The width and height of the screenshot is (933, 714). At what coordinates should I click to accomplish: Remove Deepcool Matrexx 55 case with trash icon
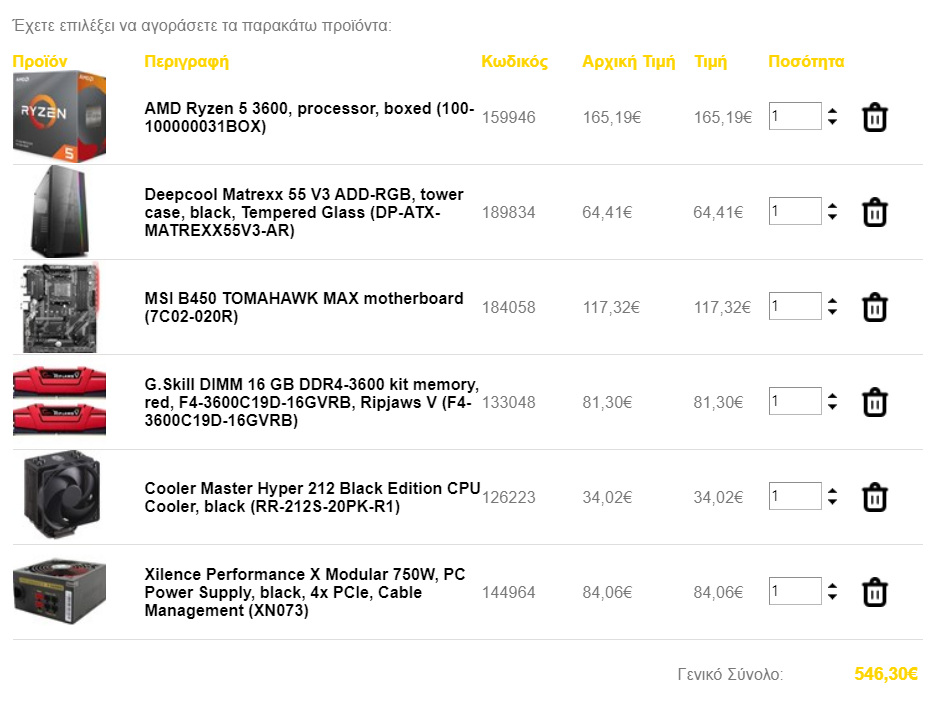click(875, 212)
